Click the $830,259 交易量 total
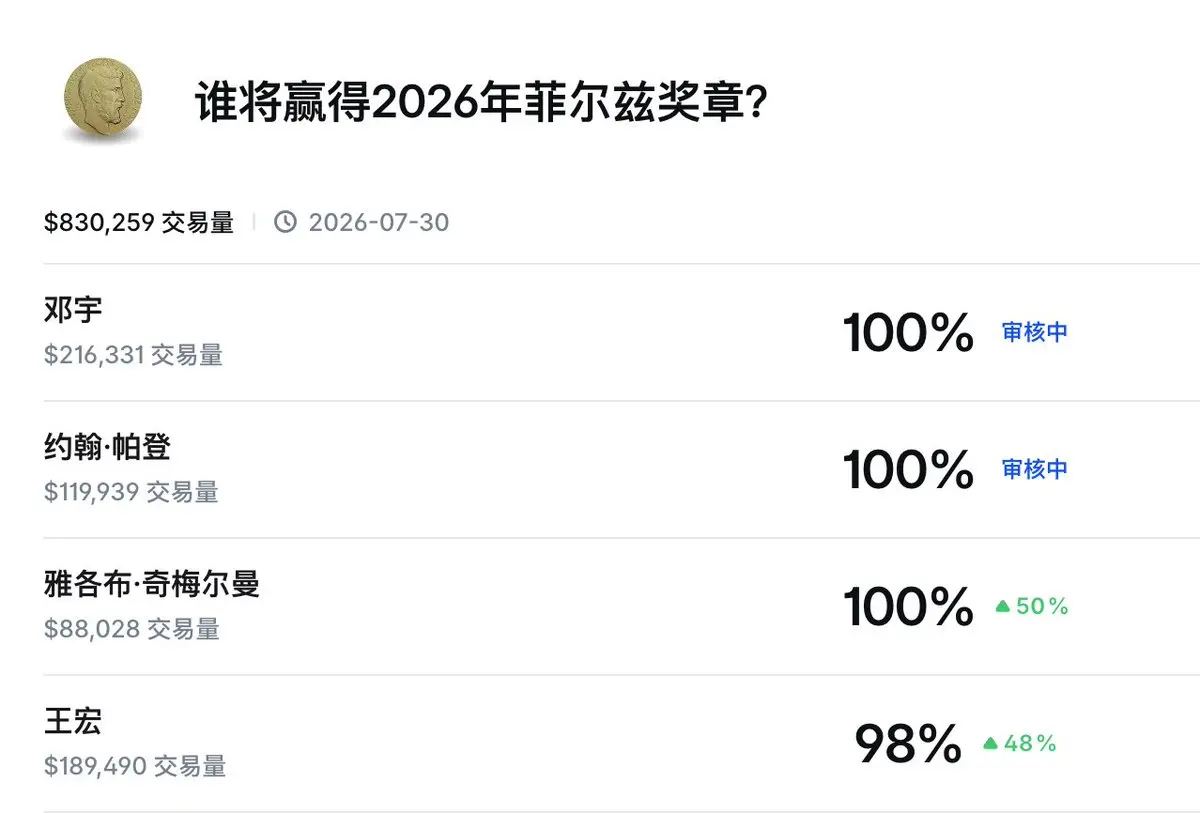 point(139,222)
